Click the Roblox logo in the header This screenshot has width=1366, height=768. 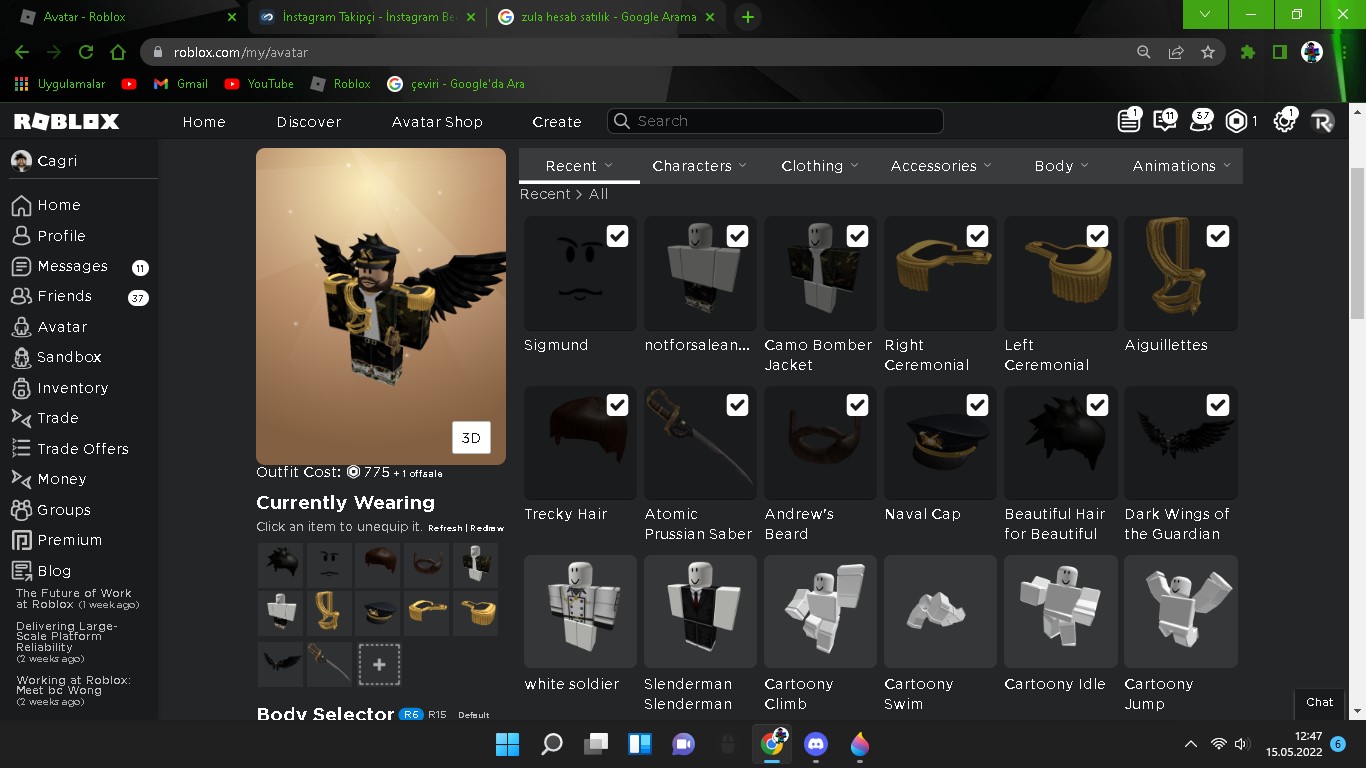67,121
